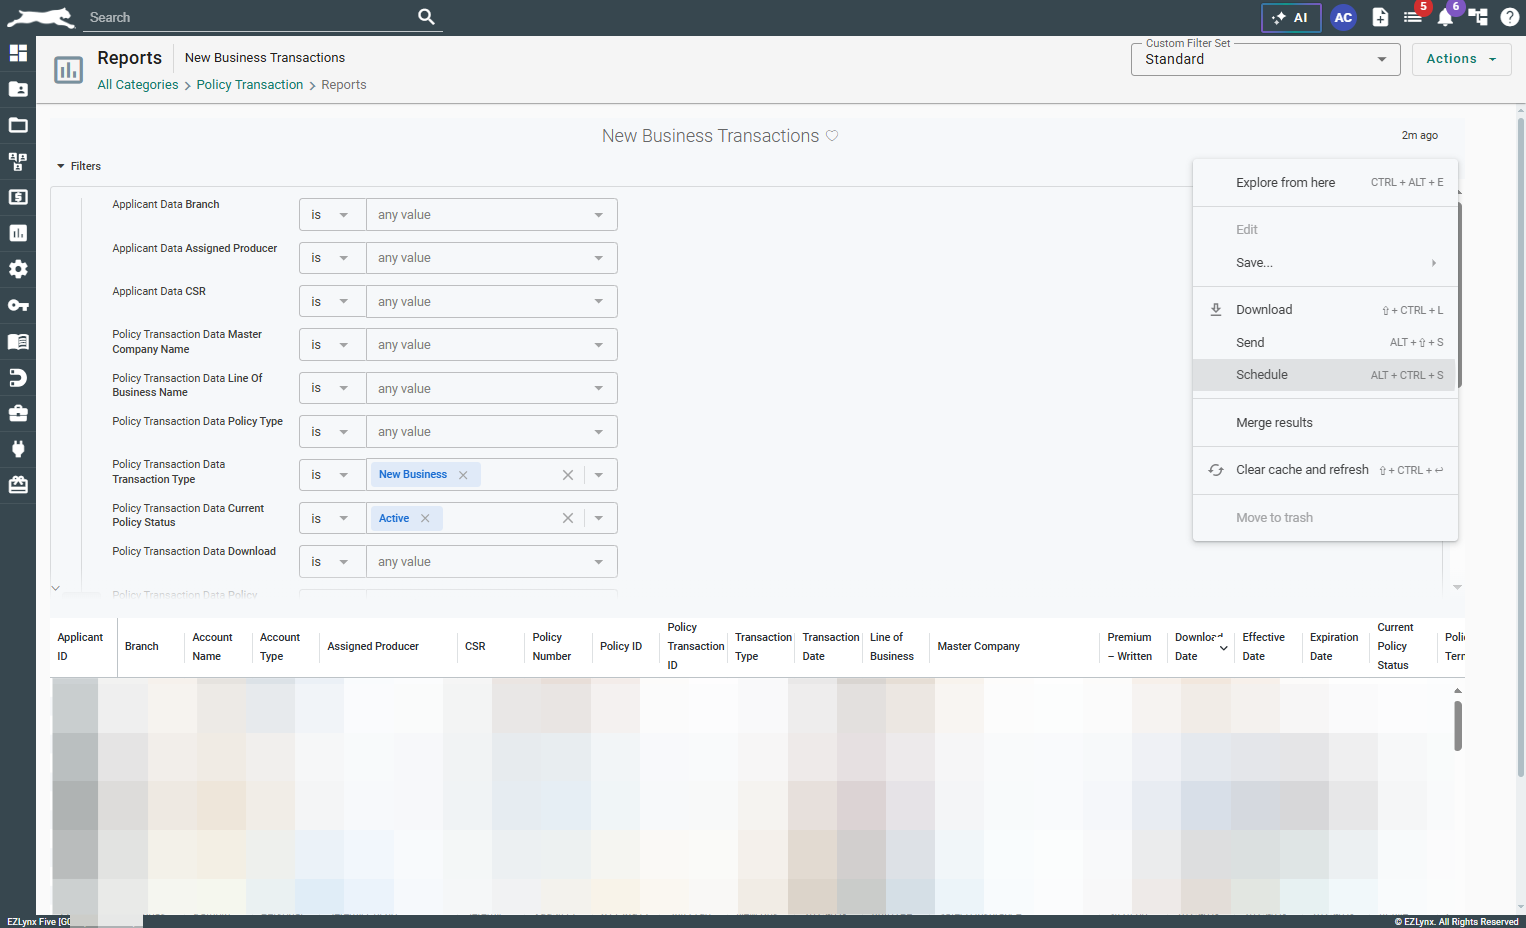The width and height of the screenshot is (1526, 928).
Task: Open the Policy Data Download value dropdown
Action: point(491,562)
